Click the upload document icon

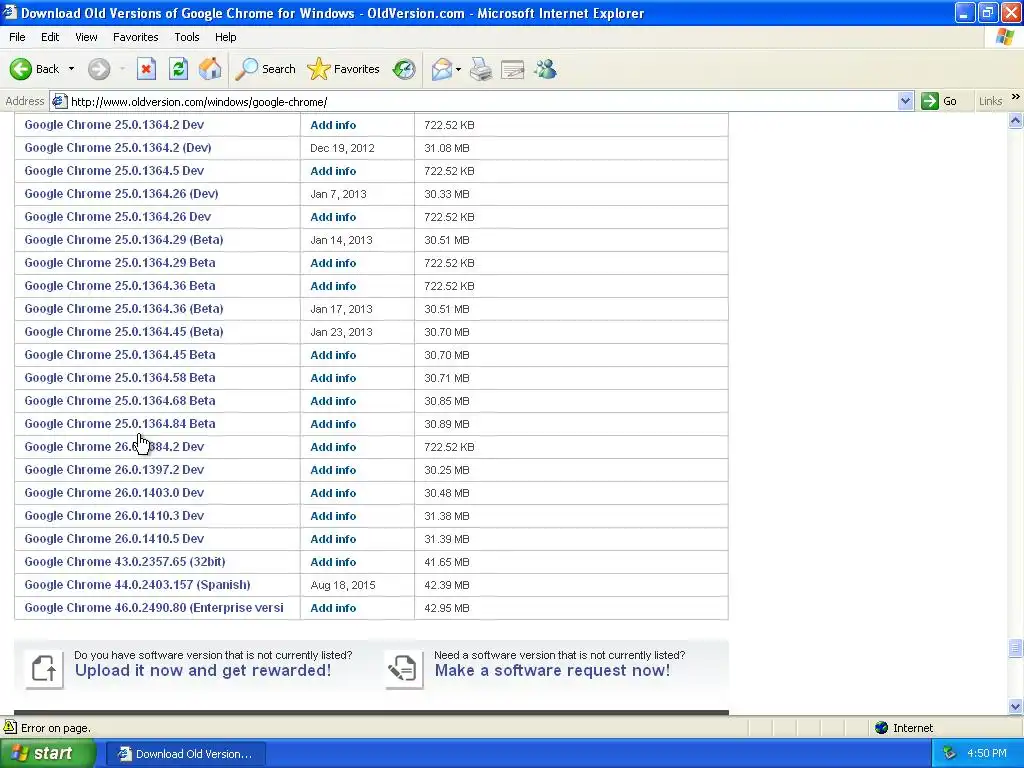(44, 669)
